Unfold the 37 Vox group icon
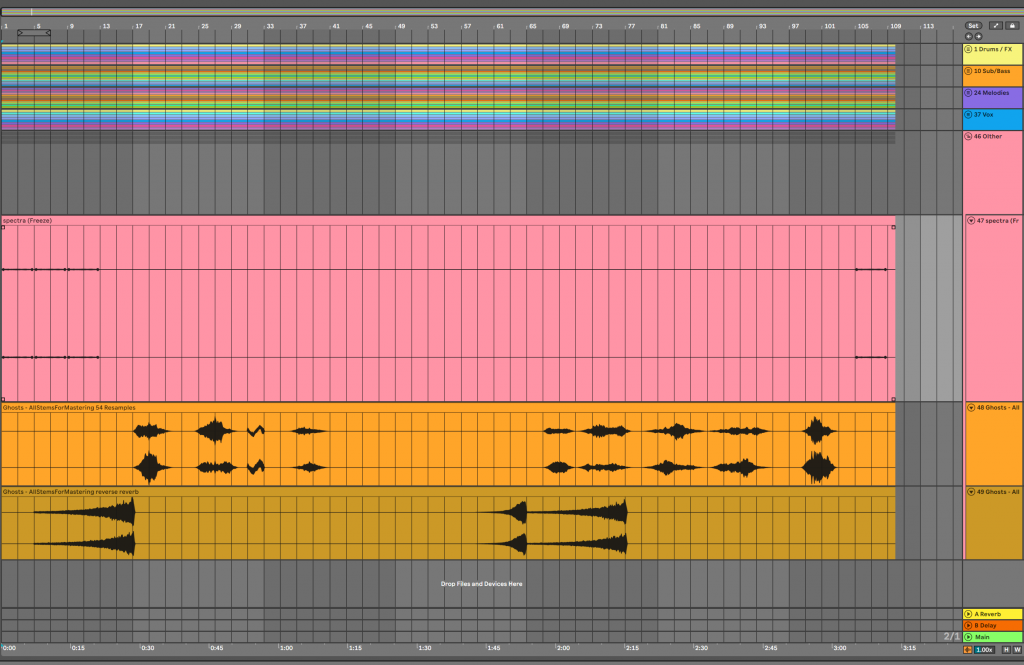Viewport: 1024px width, 665px height. pos(969,115)
